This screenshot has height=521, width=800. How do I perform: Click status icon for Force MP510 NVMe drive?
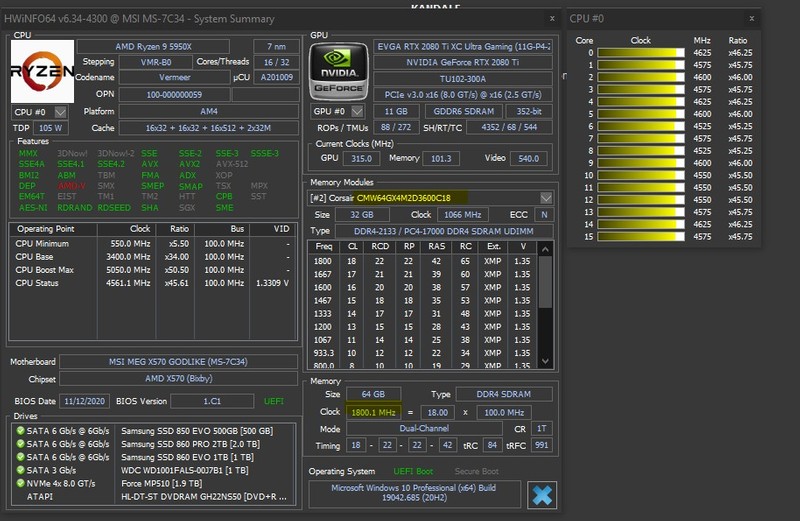[20, 483]
